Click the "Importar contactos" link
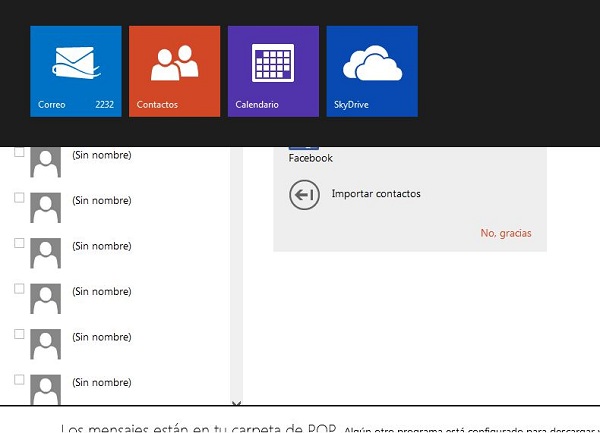 [376, 194]
